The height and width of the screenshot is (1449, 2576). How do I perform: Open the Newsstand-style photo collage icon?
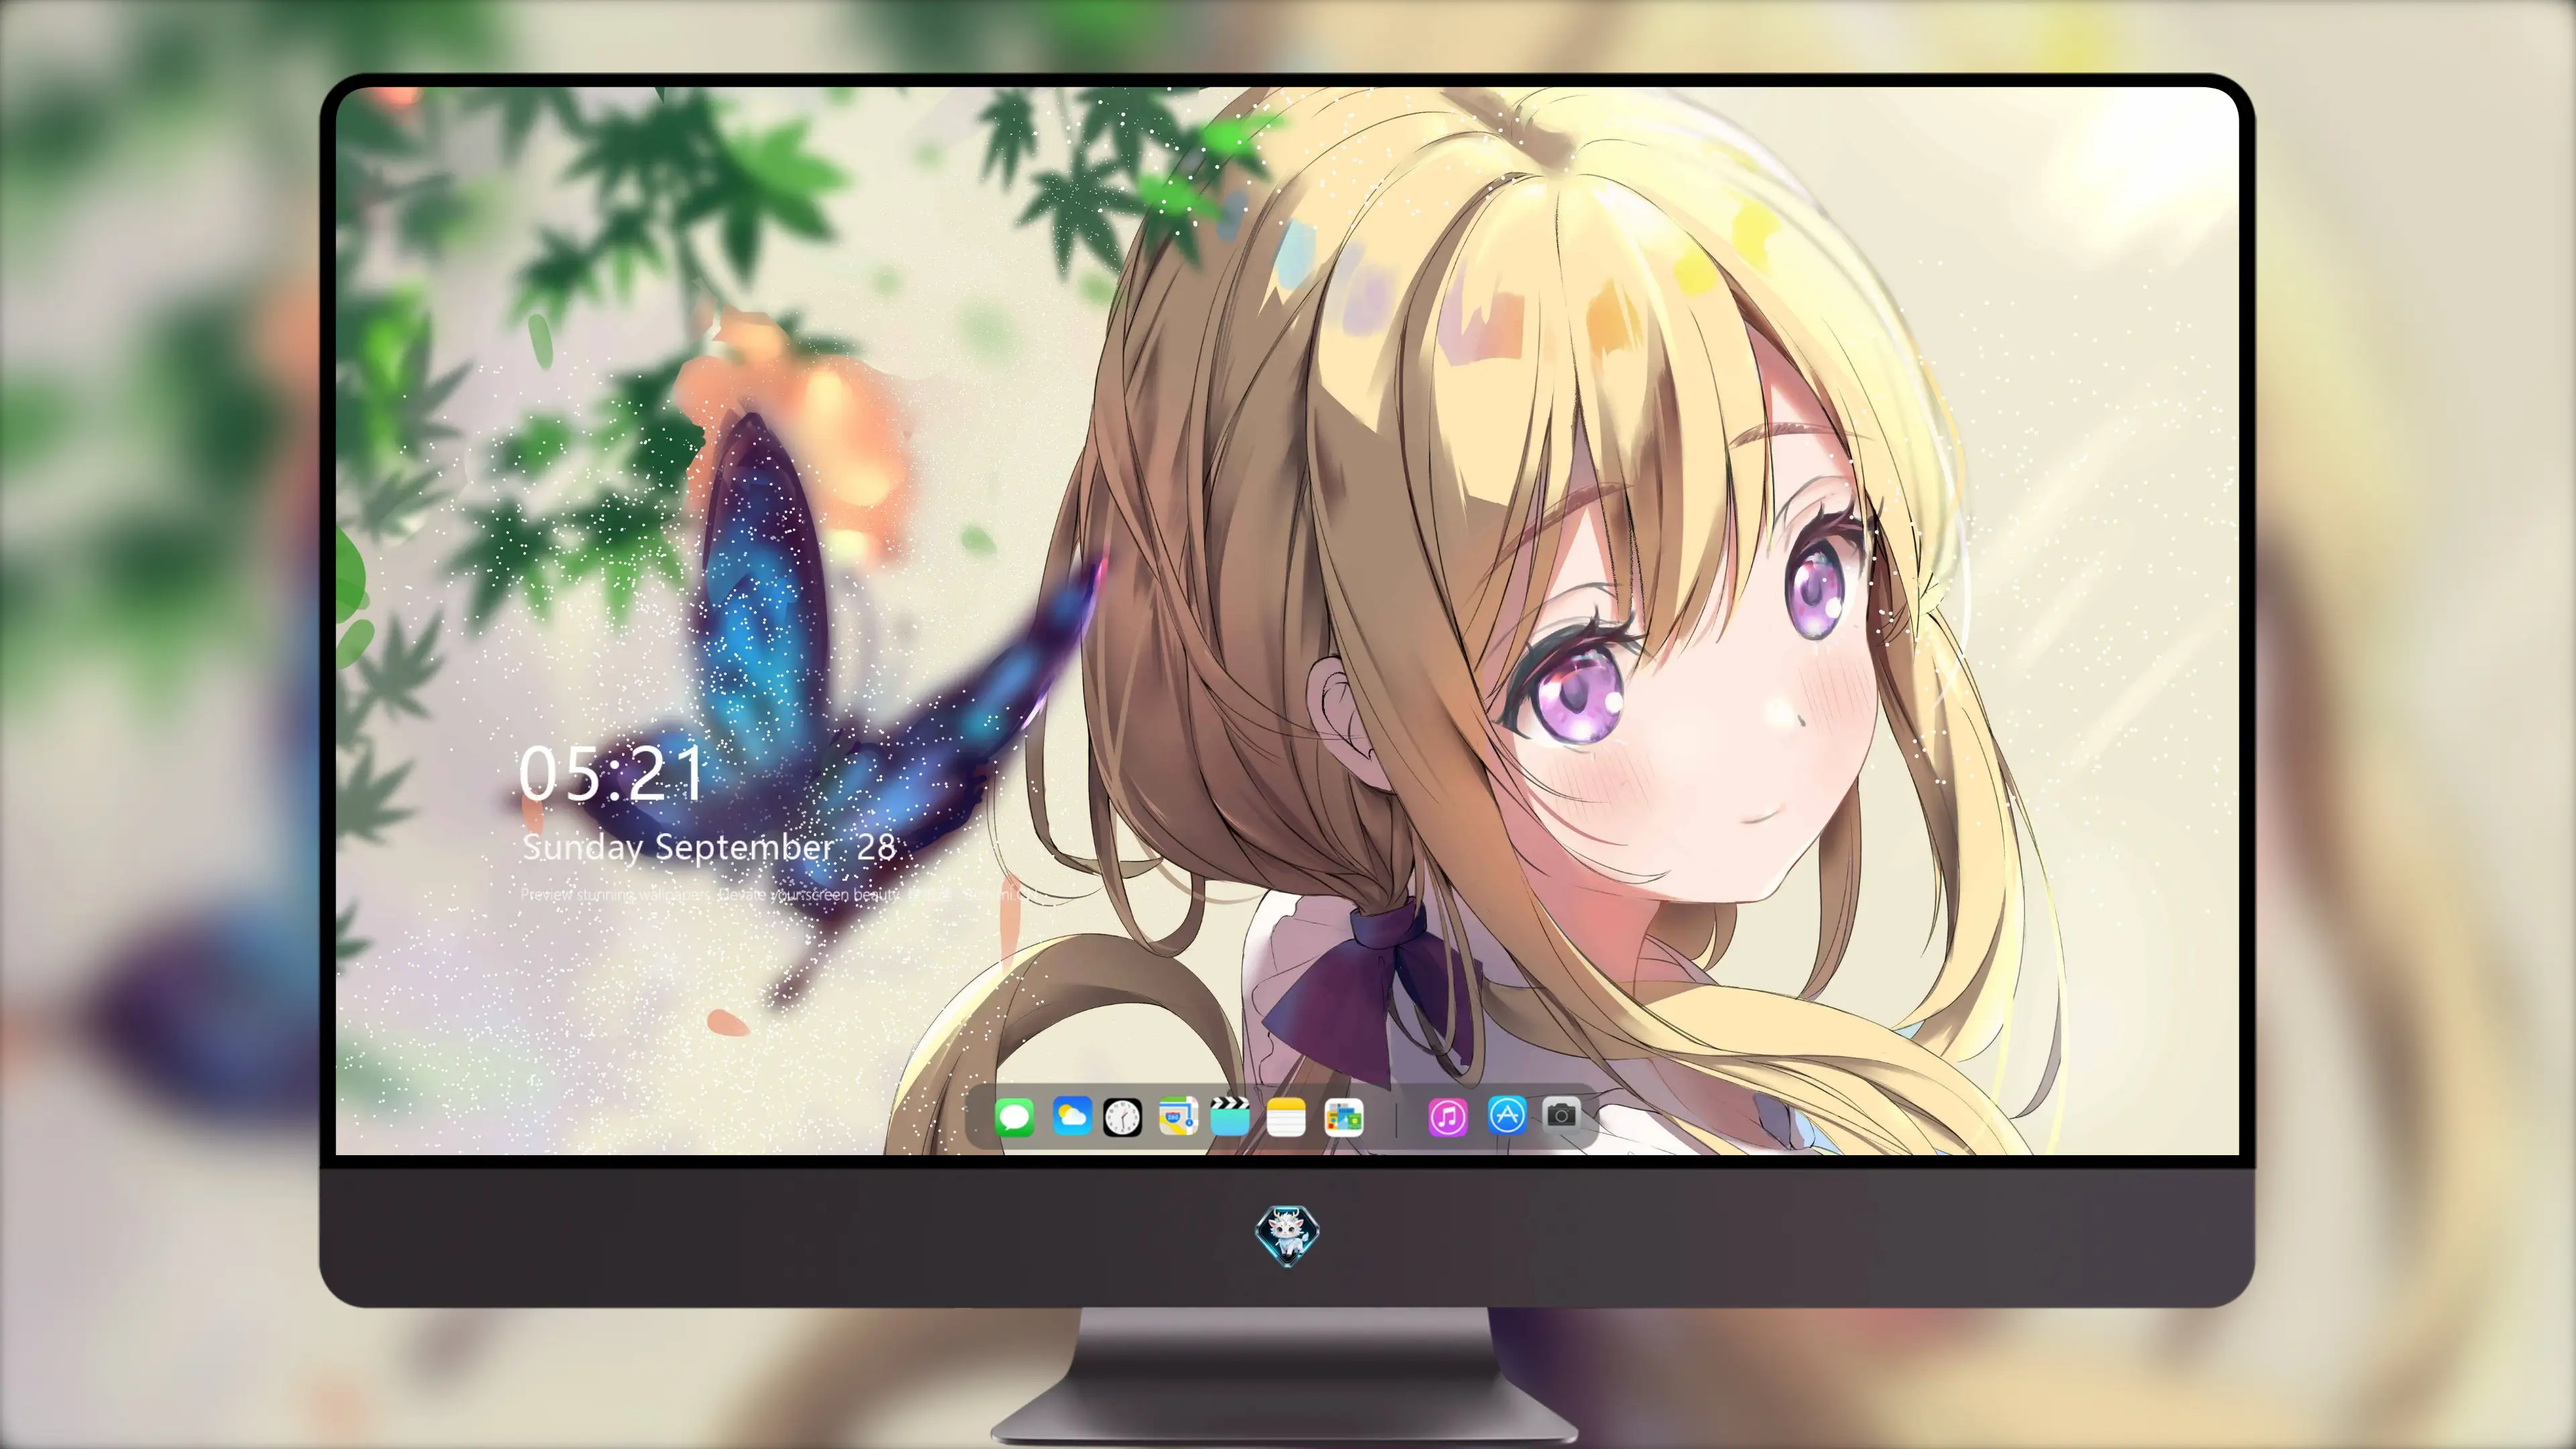point(1343,1117)
